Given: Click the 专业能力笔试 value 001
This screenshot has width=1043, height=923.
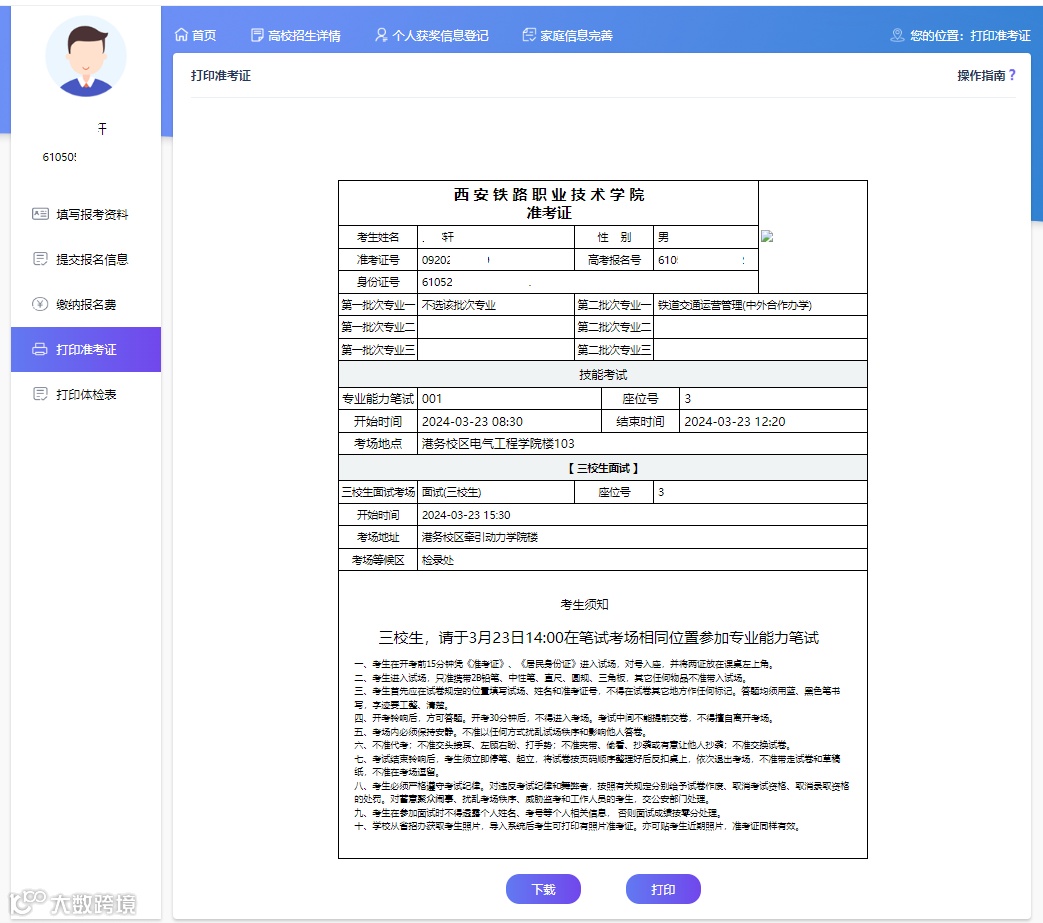Looking at the screenshot, I should pyautogui.click(x=510, y=398).
